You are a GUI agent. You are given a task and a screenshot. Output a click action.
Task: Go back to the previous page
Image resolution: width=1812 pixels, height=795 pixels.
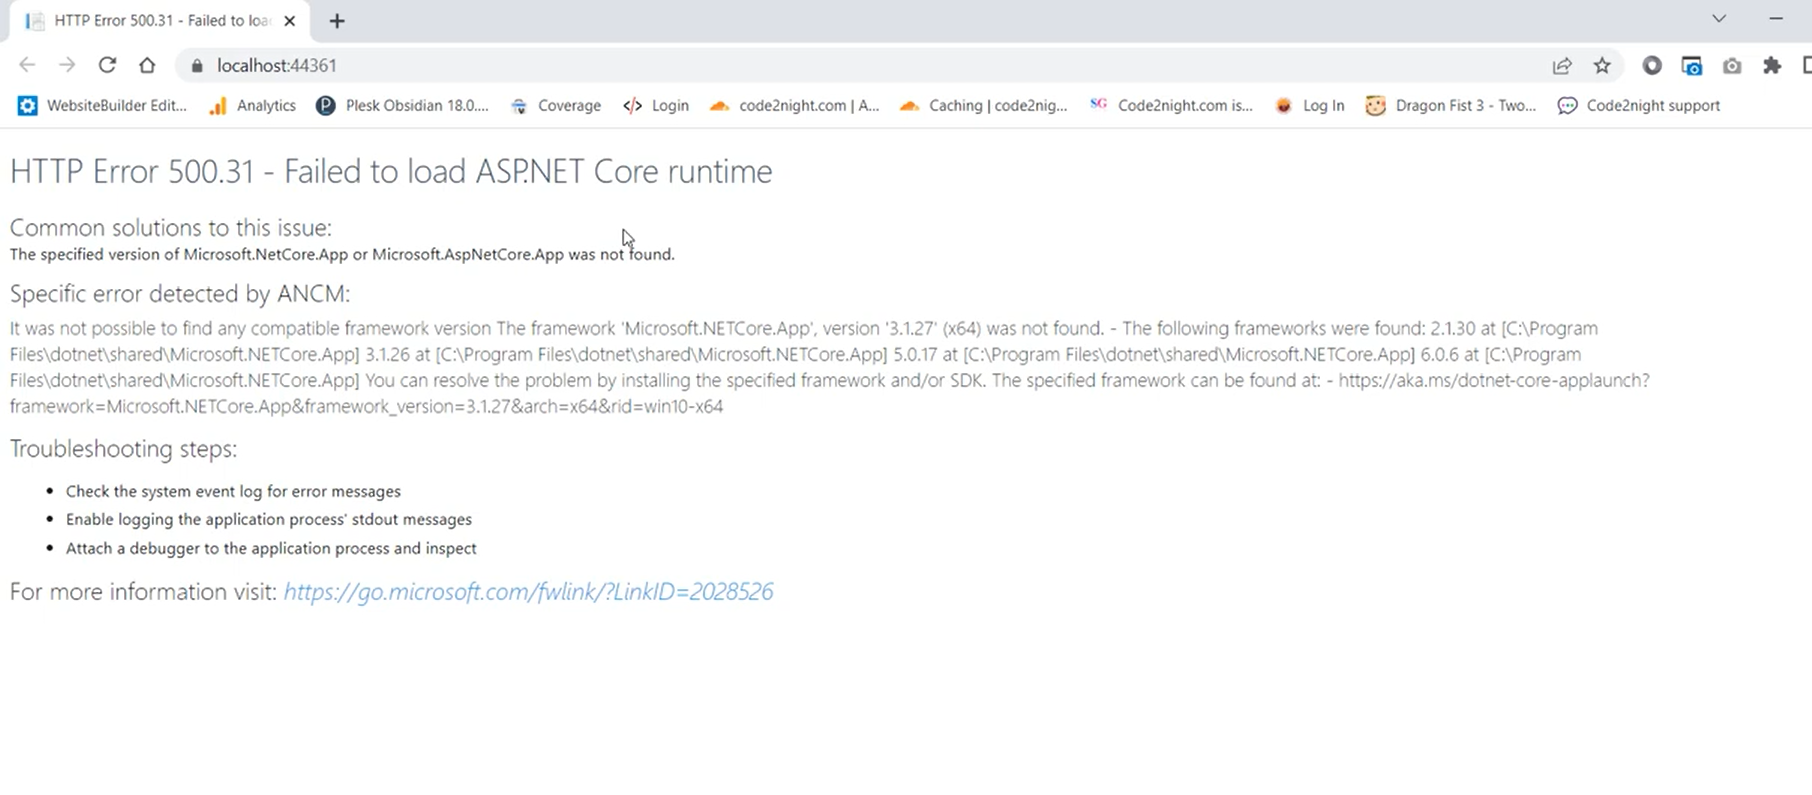[27, 65]
